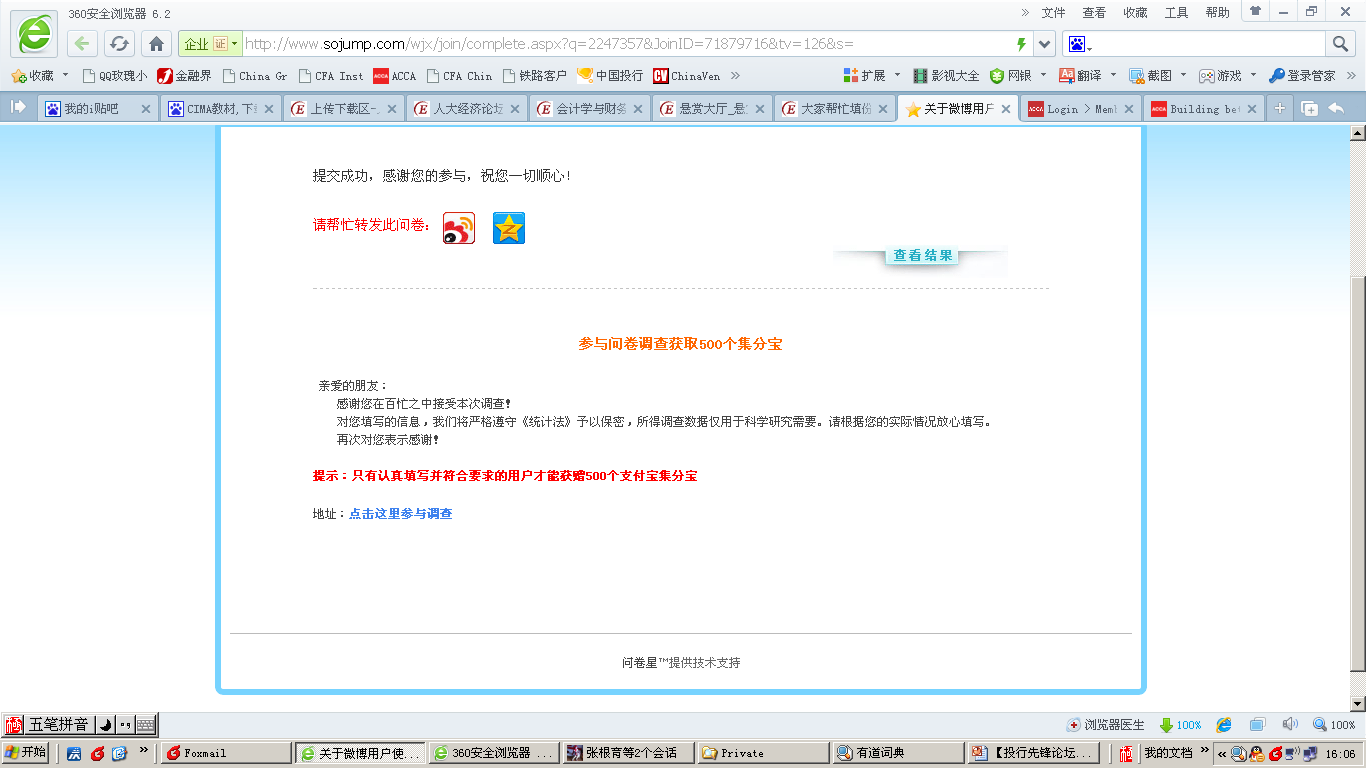Share the survey to Sina Weibo
Viewport: 1366px width, 768px height.
459,228
